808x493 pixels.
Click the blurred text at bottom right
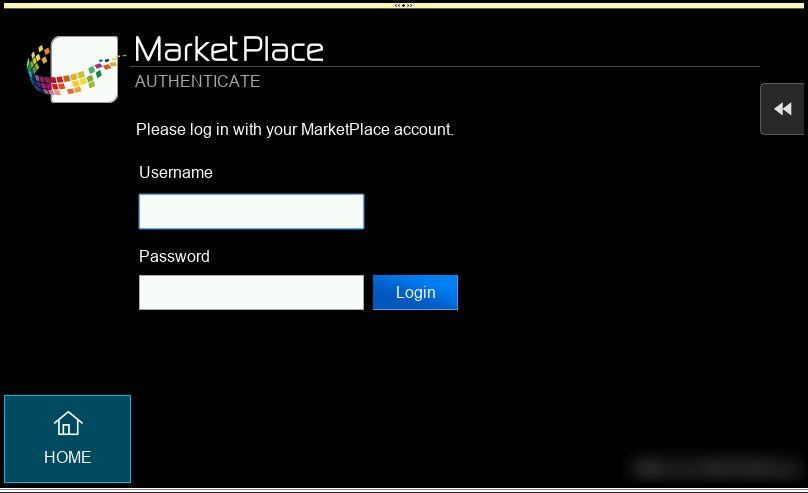tap(716, 468)
